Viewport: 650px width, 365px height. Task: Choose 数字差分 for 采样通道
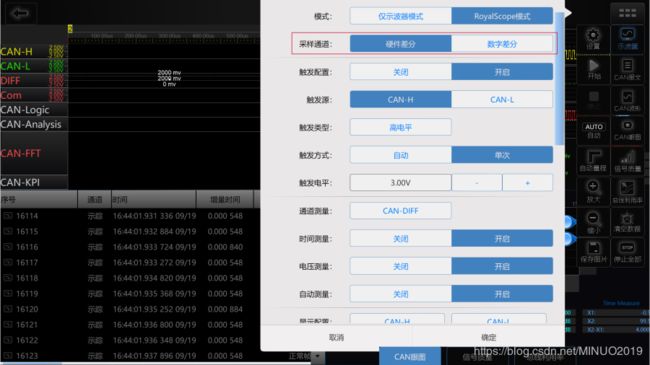point(502,44)
